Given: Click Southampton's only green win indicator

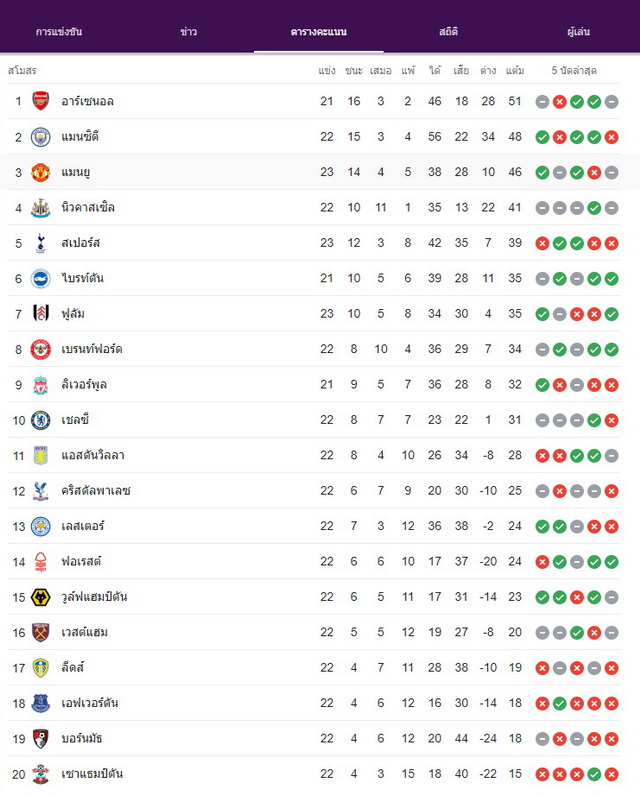Looking at the screenshot, I should (x=594, y=774).
